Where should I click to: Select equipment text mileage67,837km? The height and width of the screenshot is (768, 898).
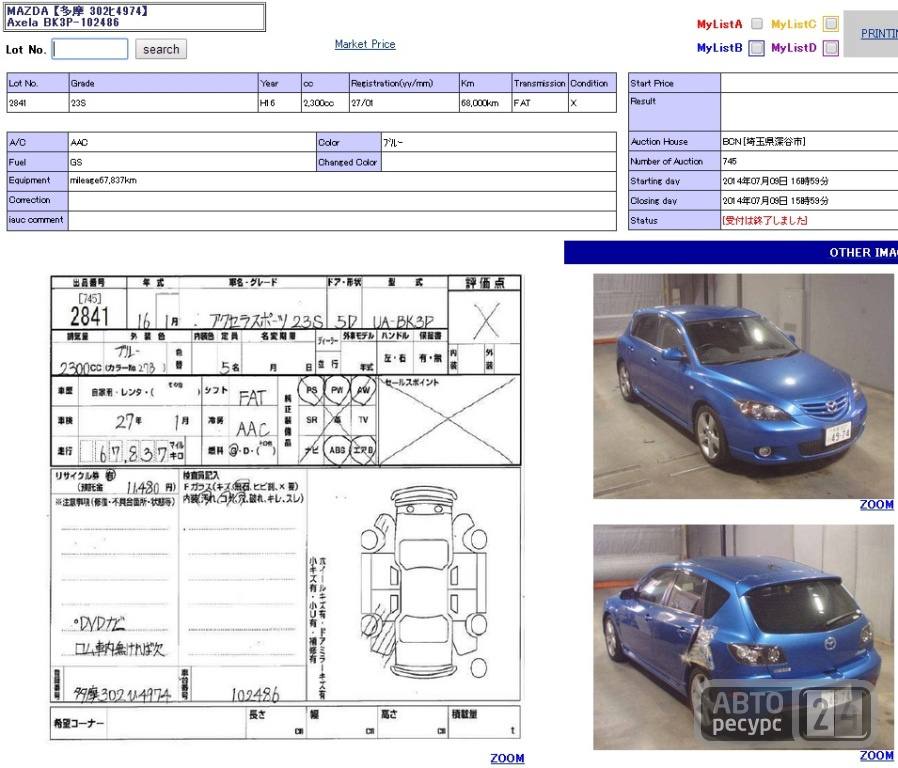[104, 180]
